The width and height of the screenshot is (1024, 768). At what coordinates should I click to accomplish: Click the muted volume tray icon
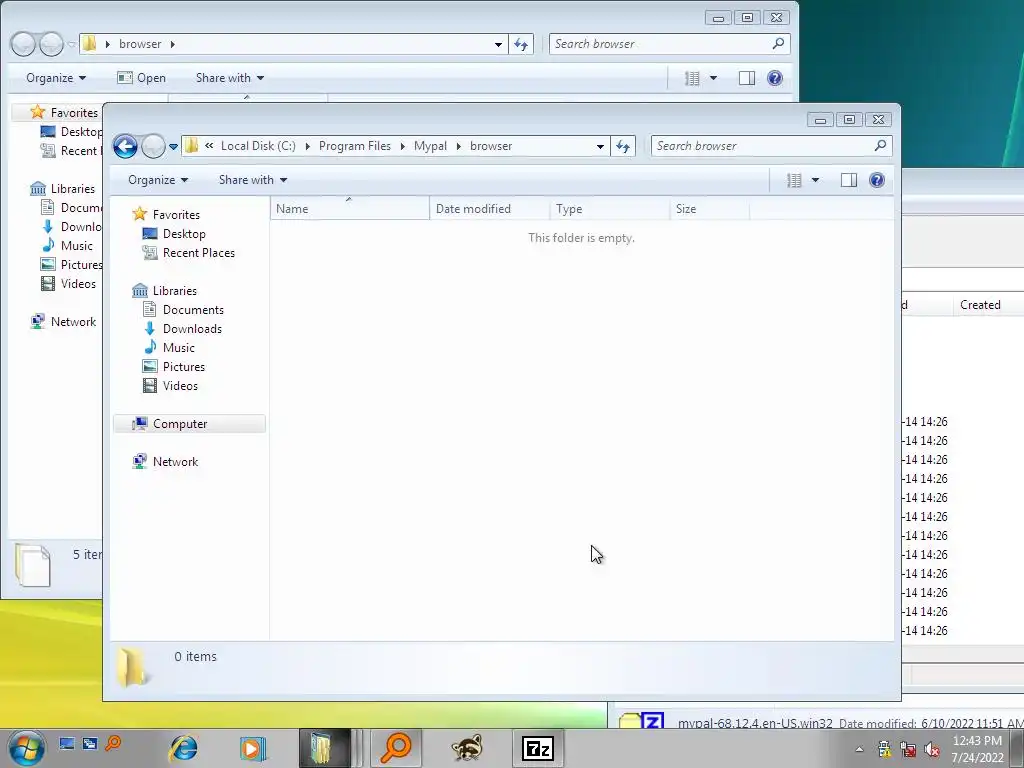coord(932,750)
